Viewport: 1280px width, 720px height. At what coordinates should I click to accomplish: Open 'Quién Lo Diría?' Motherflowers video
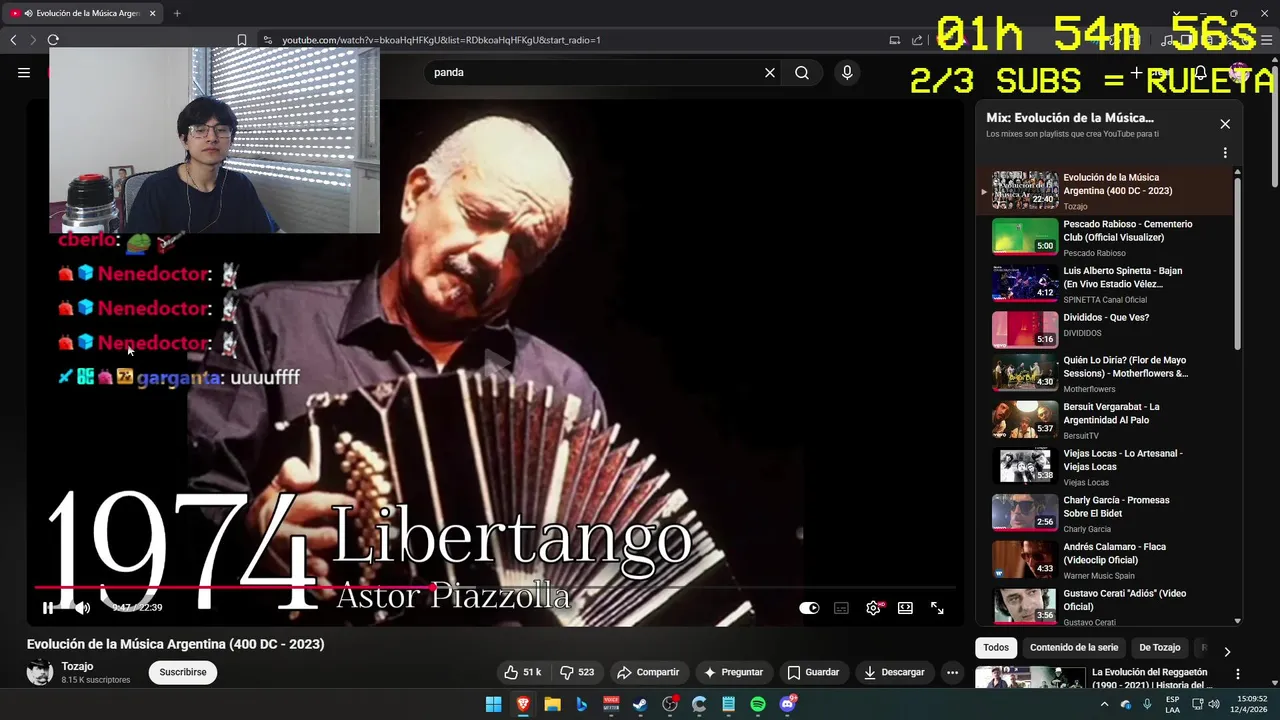tap(1106, 374)
